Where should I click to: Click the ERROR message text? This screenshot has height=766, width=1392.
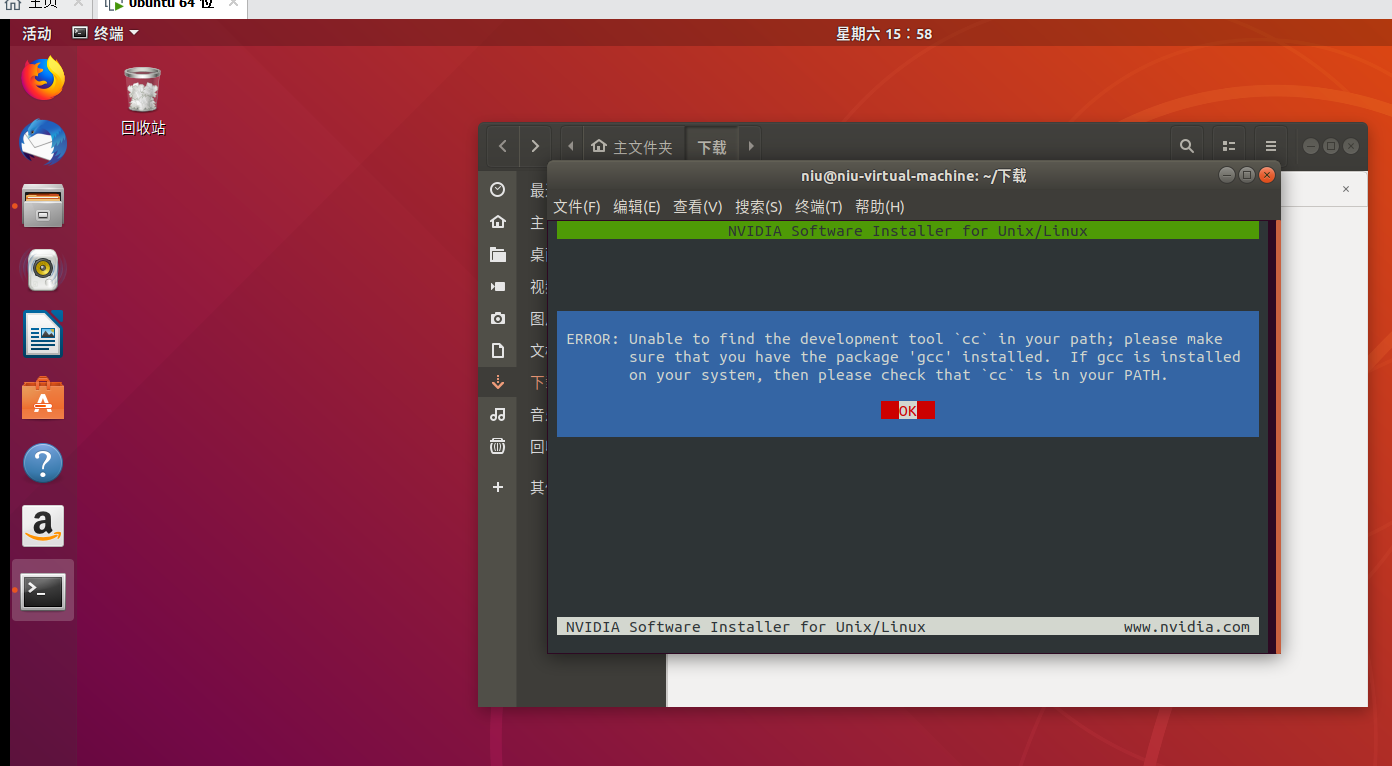click(x=903, y=357)
